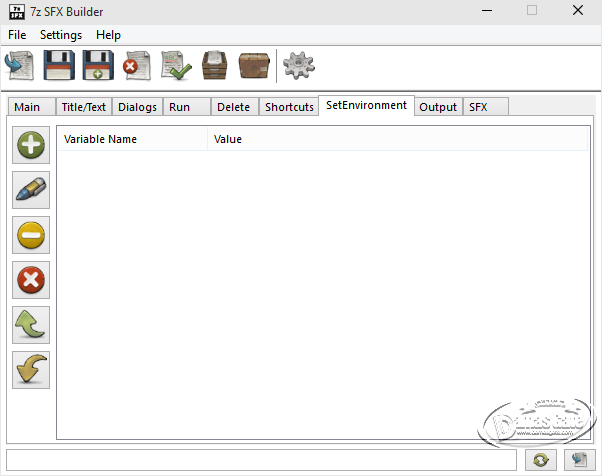
Task: Click the 7z SFX Builder title bar icon
Action: tap(17, 12)
